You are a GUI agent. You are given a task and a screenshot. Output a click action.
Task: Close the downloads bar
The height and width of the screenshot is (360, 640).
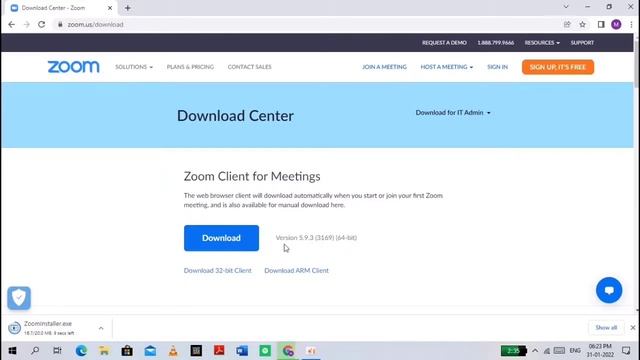[x=633, y=328]
